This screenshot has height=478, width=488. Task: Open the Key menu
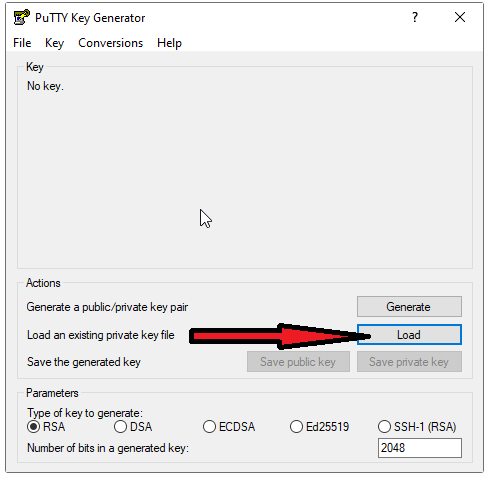click(54, 43)
